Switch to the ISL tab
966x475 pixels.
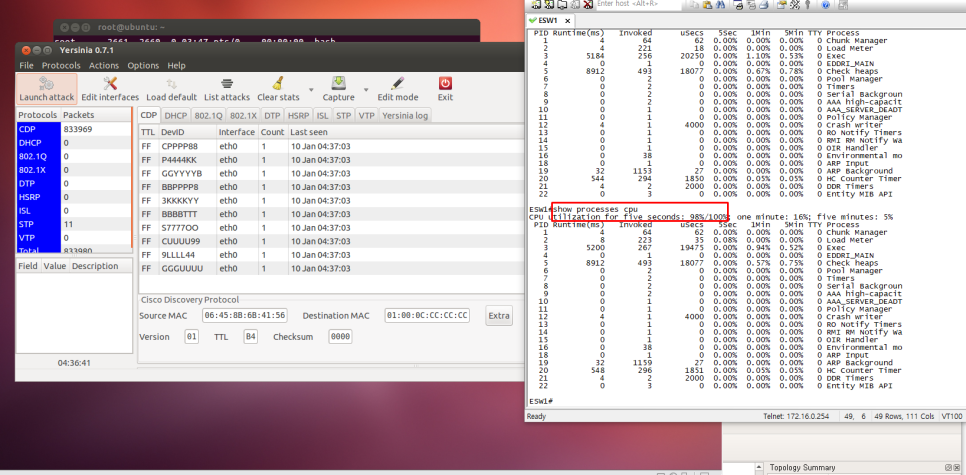pos(323,115)
